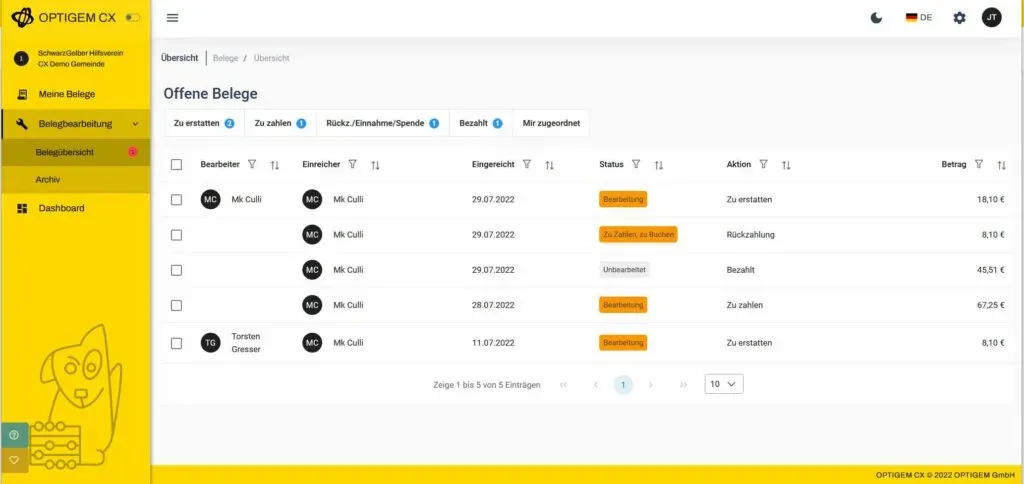Open the DE language selector
The height and width of the screenshot is (484, 1024).
click(918, 18)
